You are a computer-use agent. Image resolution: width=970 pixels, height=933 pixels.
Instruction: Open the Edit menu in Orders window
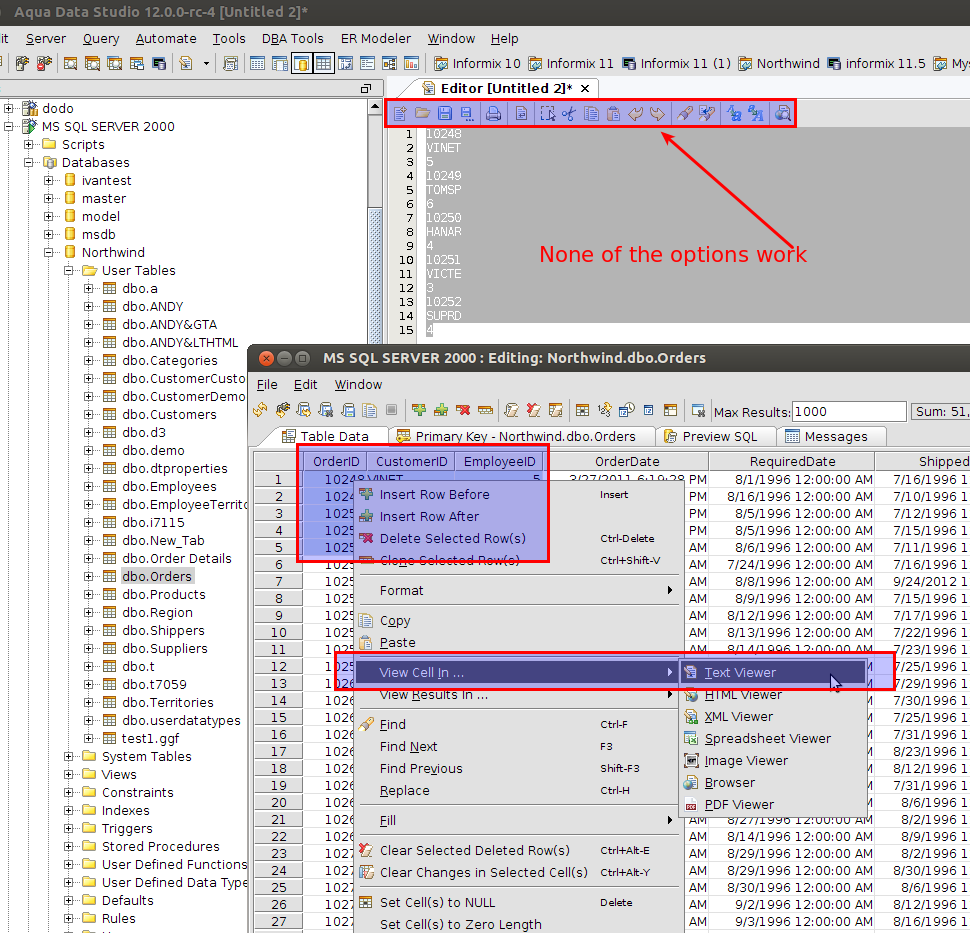click(305, 384)
